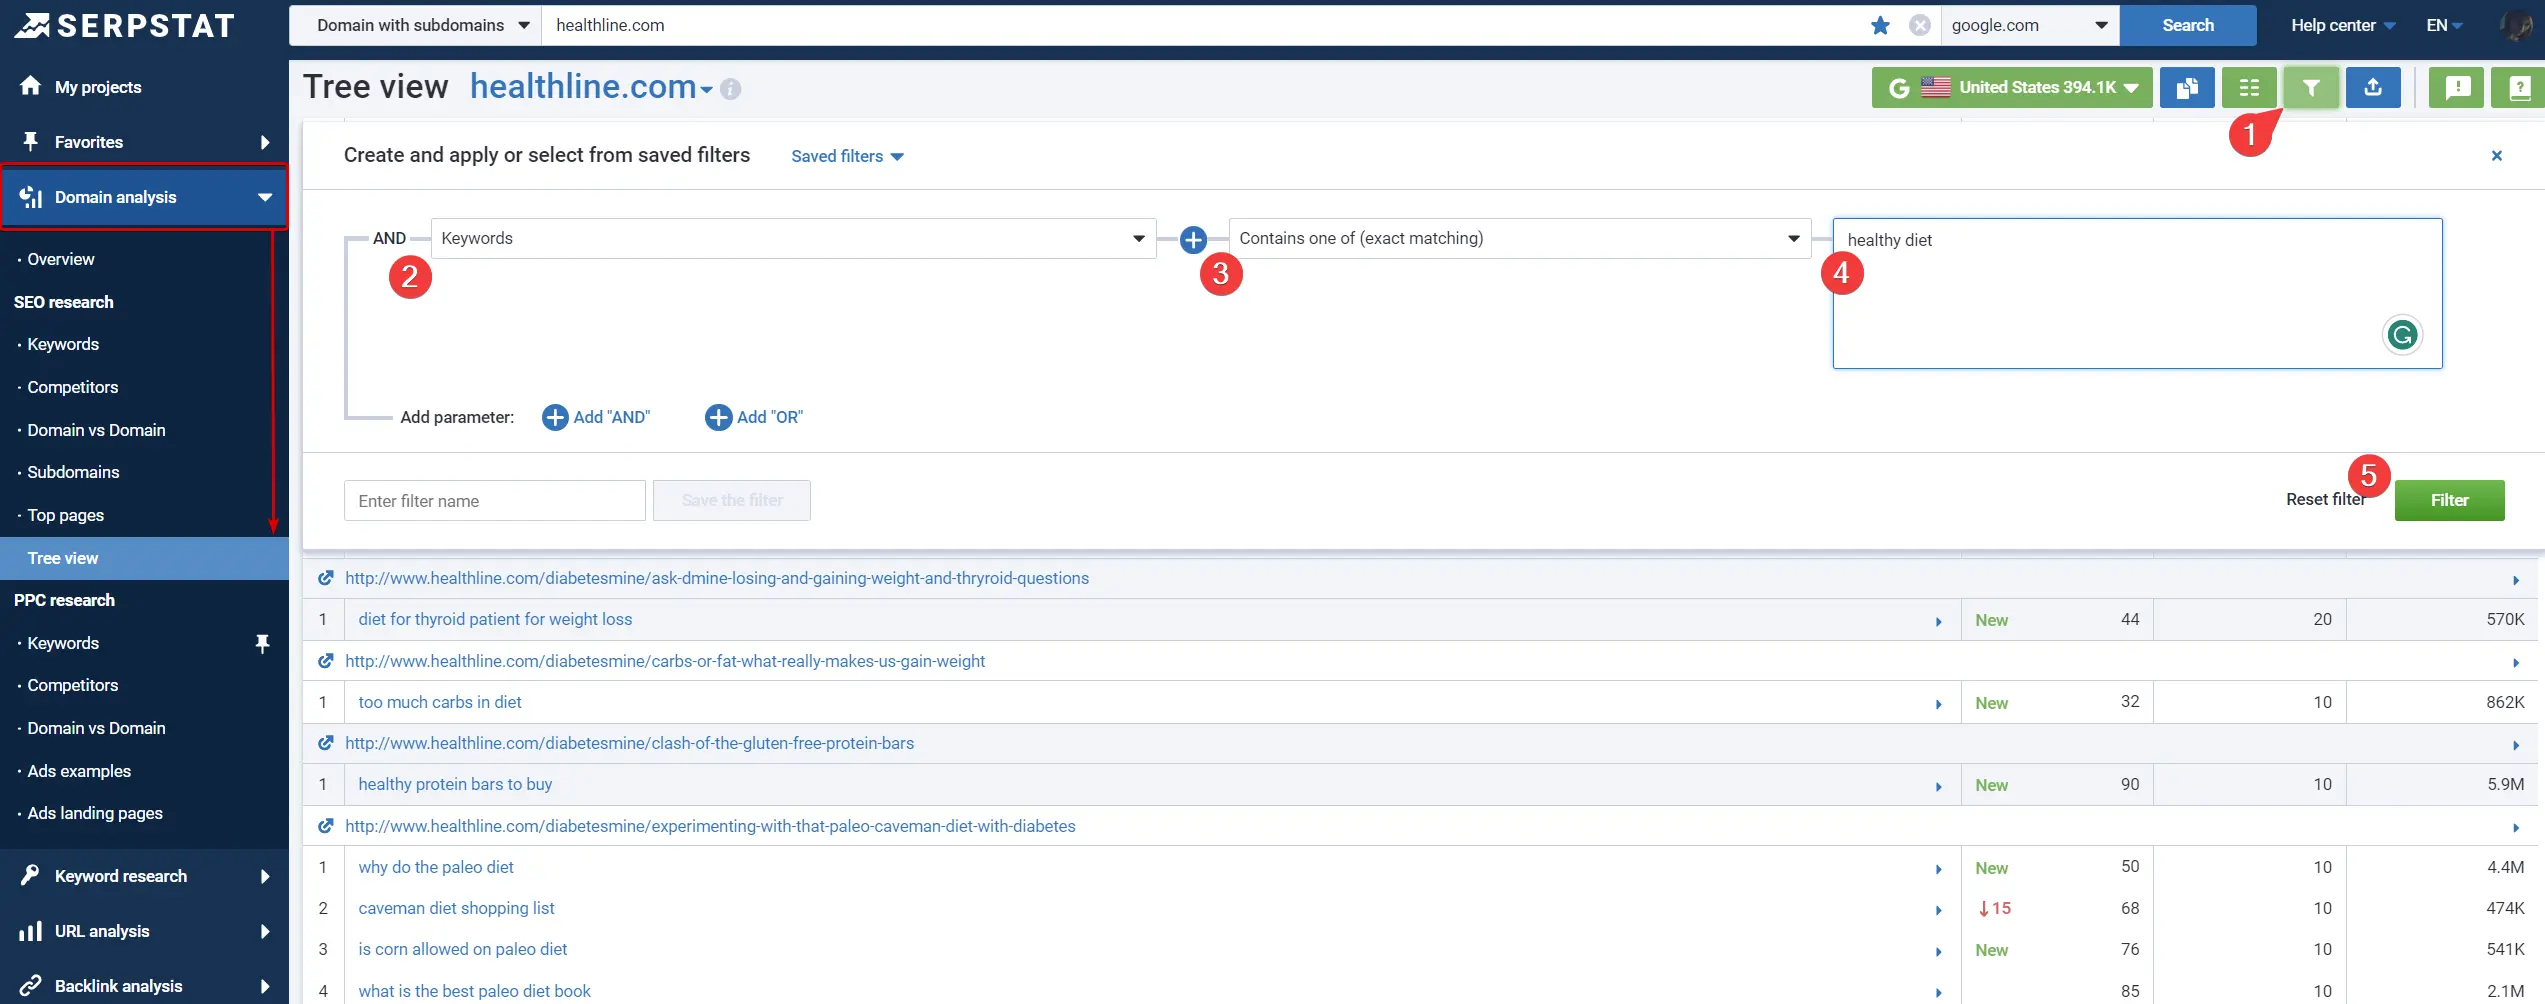Image resolution: width=2545 pixels, height=1004 pixels.
Task: Click the user avatar icon
Action: click(2516, 25)
